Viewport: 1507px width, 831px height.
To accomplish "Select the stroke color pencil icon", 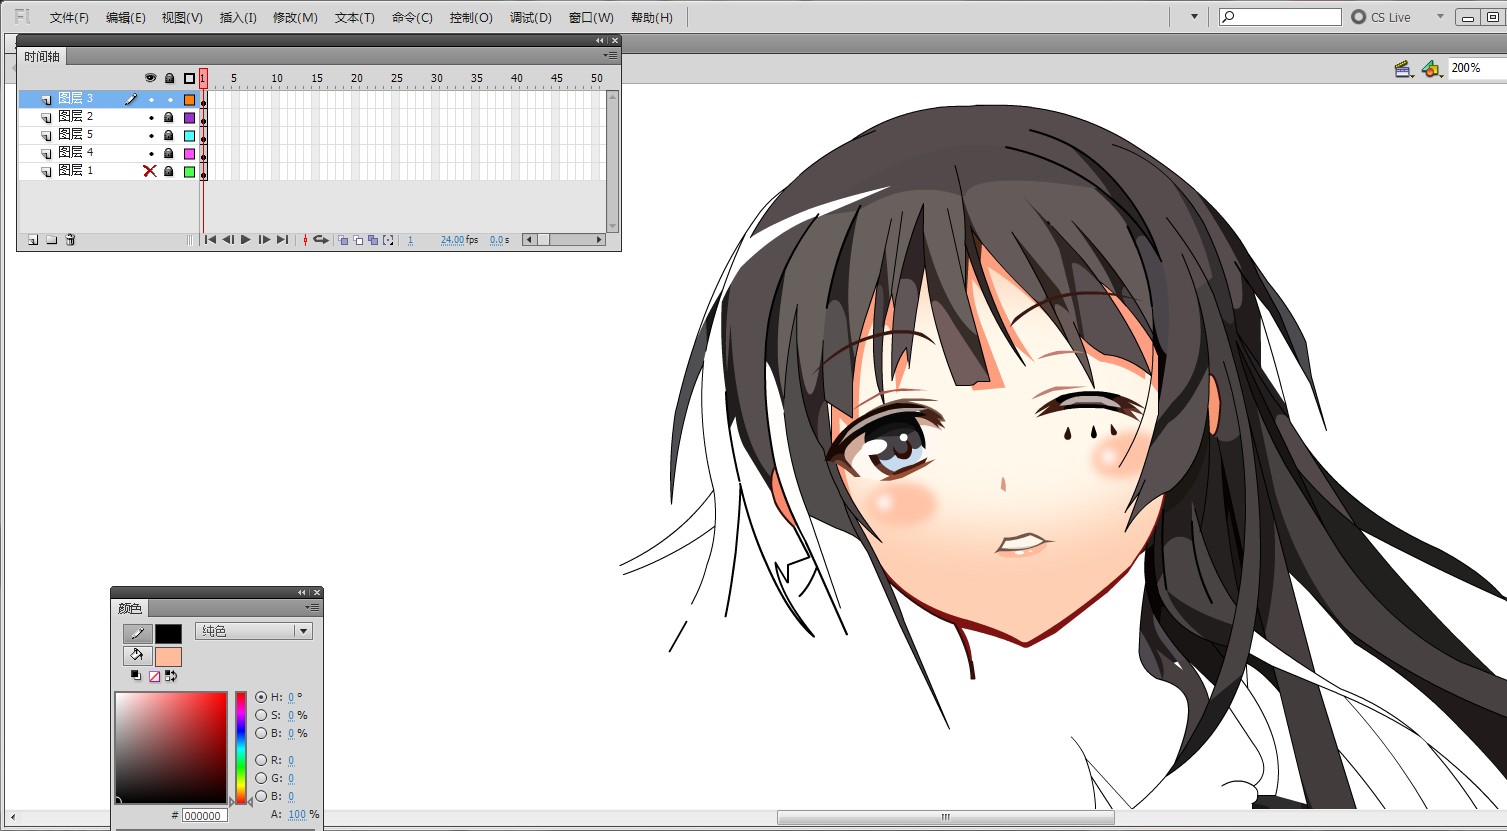I will [x=138, y=634].
